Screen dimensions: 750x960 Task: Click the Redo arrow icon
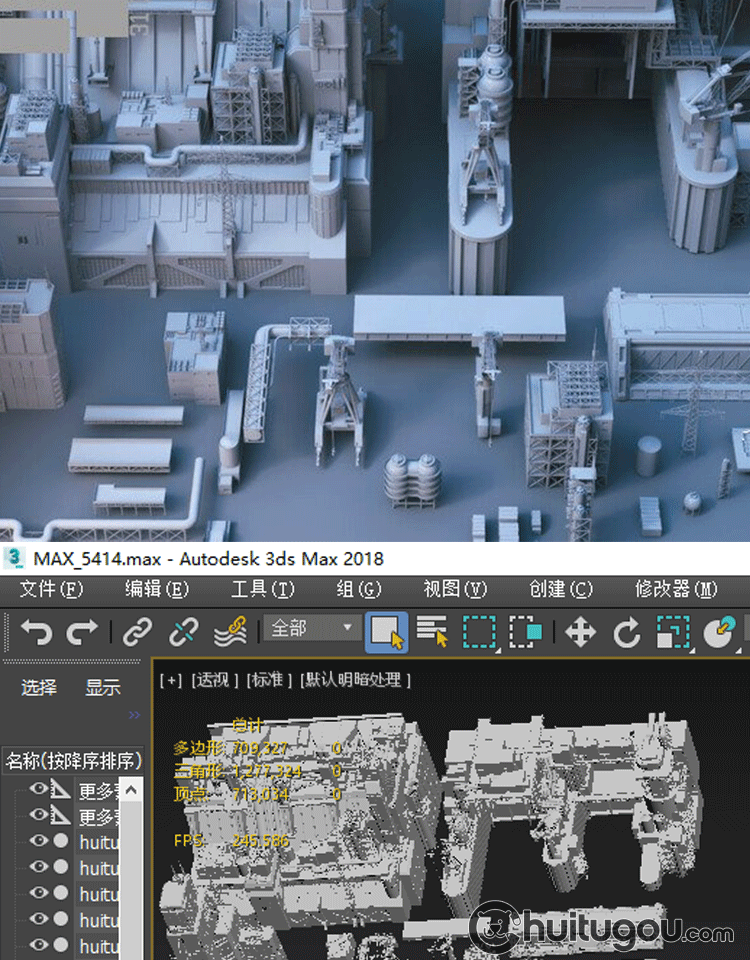82,632
